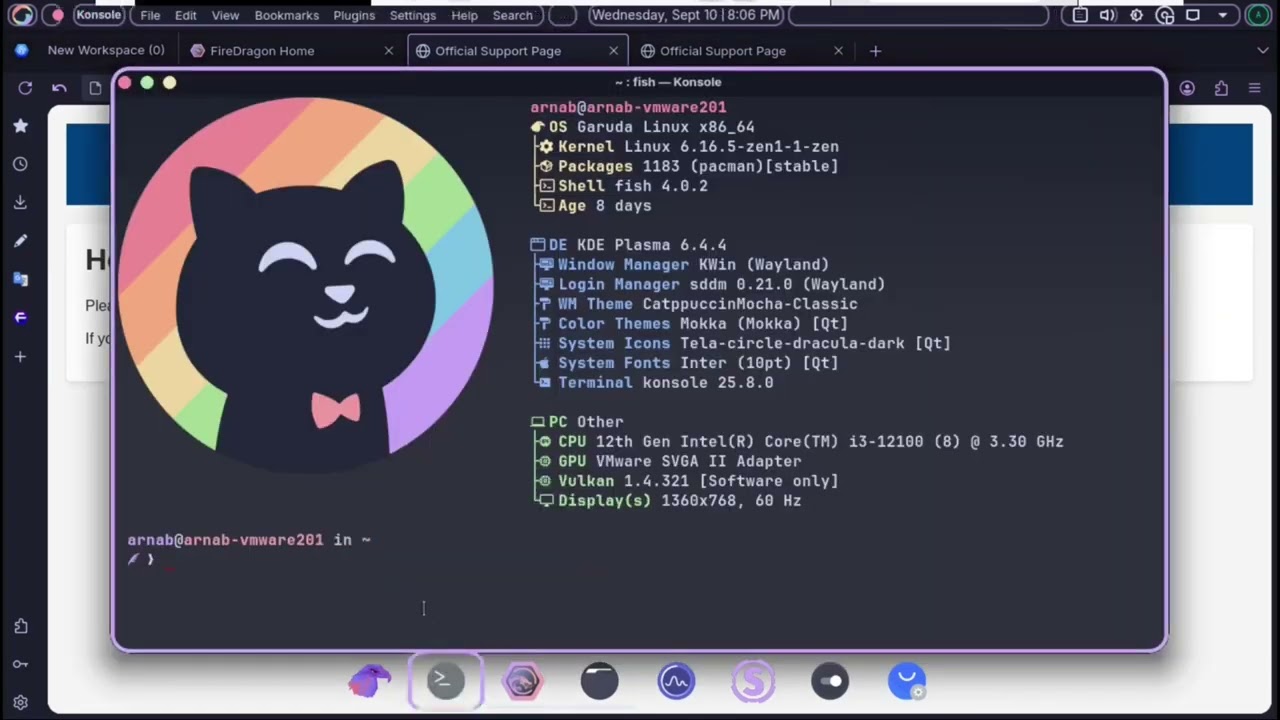Click the yellow Konsole window button
This screenshot has height=720, width=1280.
pos(169,83)
